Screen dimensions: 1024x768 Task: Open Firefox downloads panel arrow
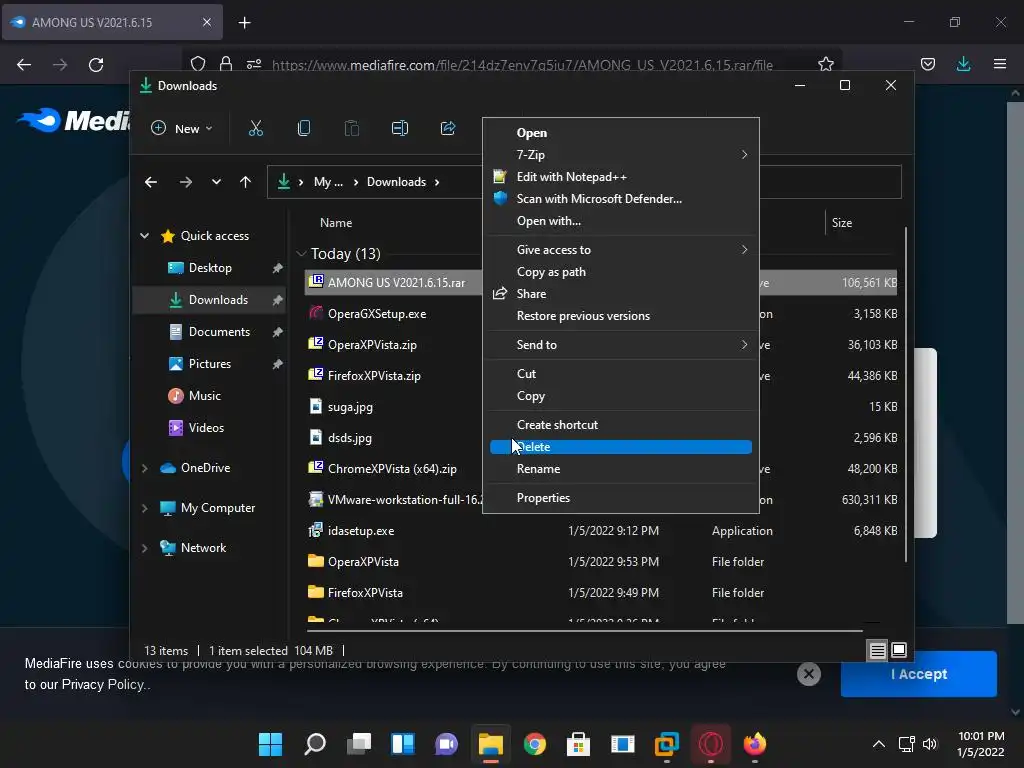pos(963,64)
